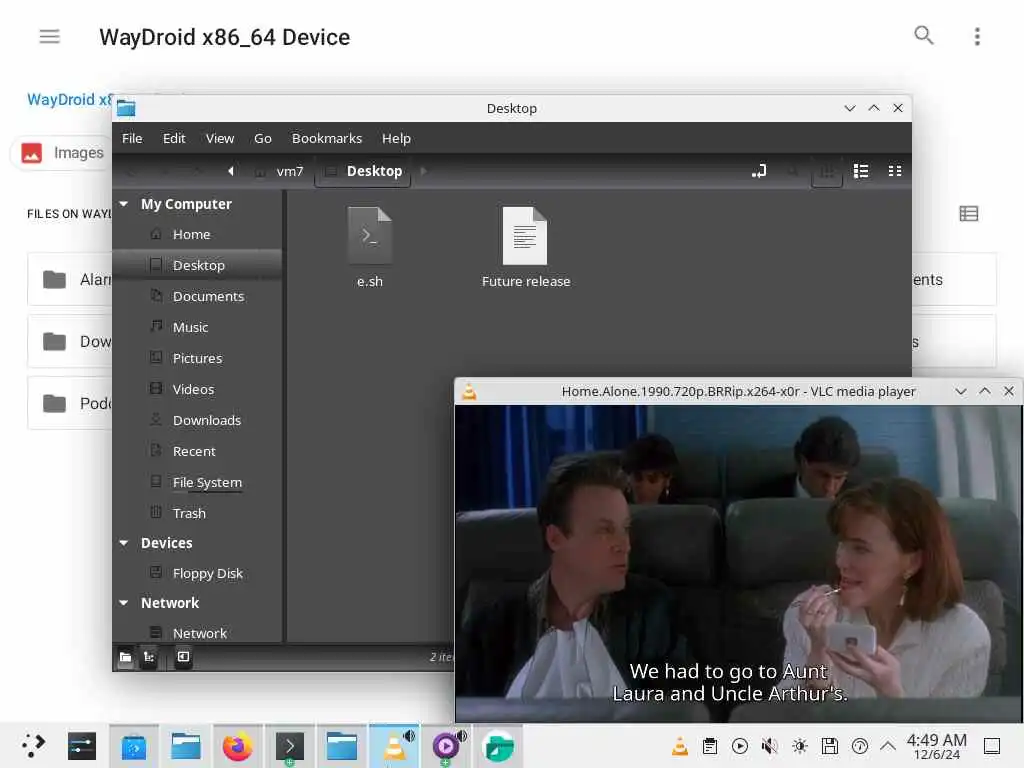Image resolution: width=1024 pixels, height=768 pixels.
Task: Click the circular updates tray icon
Action: pyautogui.click(x=860, y=746)
